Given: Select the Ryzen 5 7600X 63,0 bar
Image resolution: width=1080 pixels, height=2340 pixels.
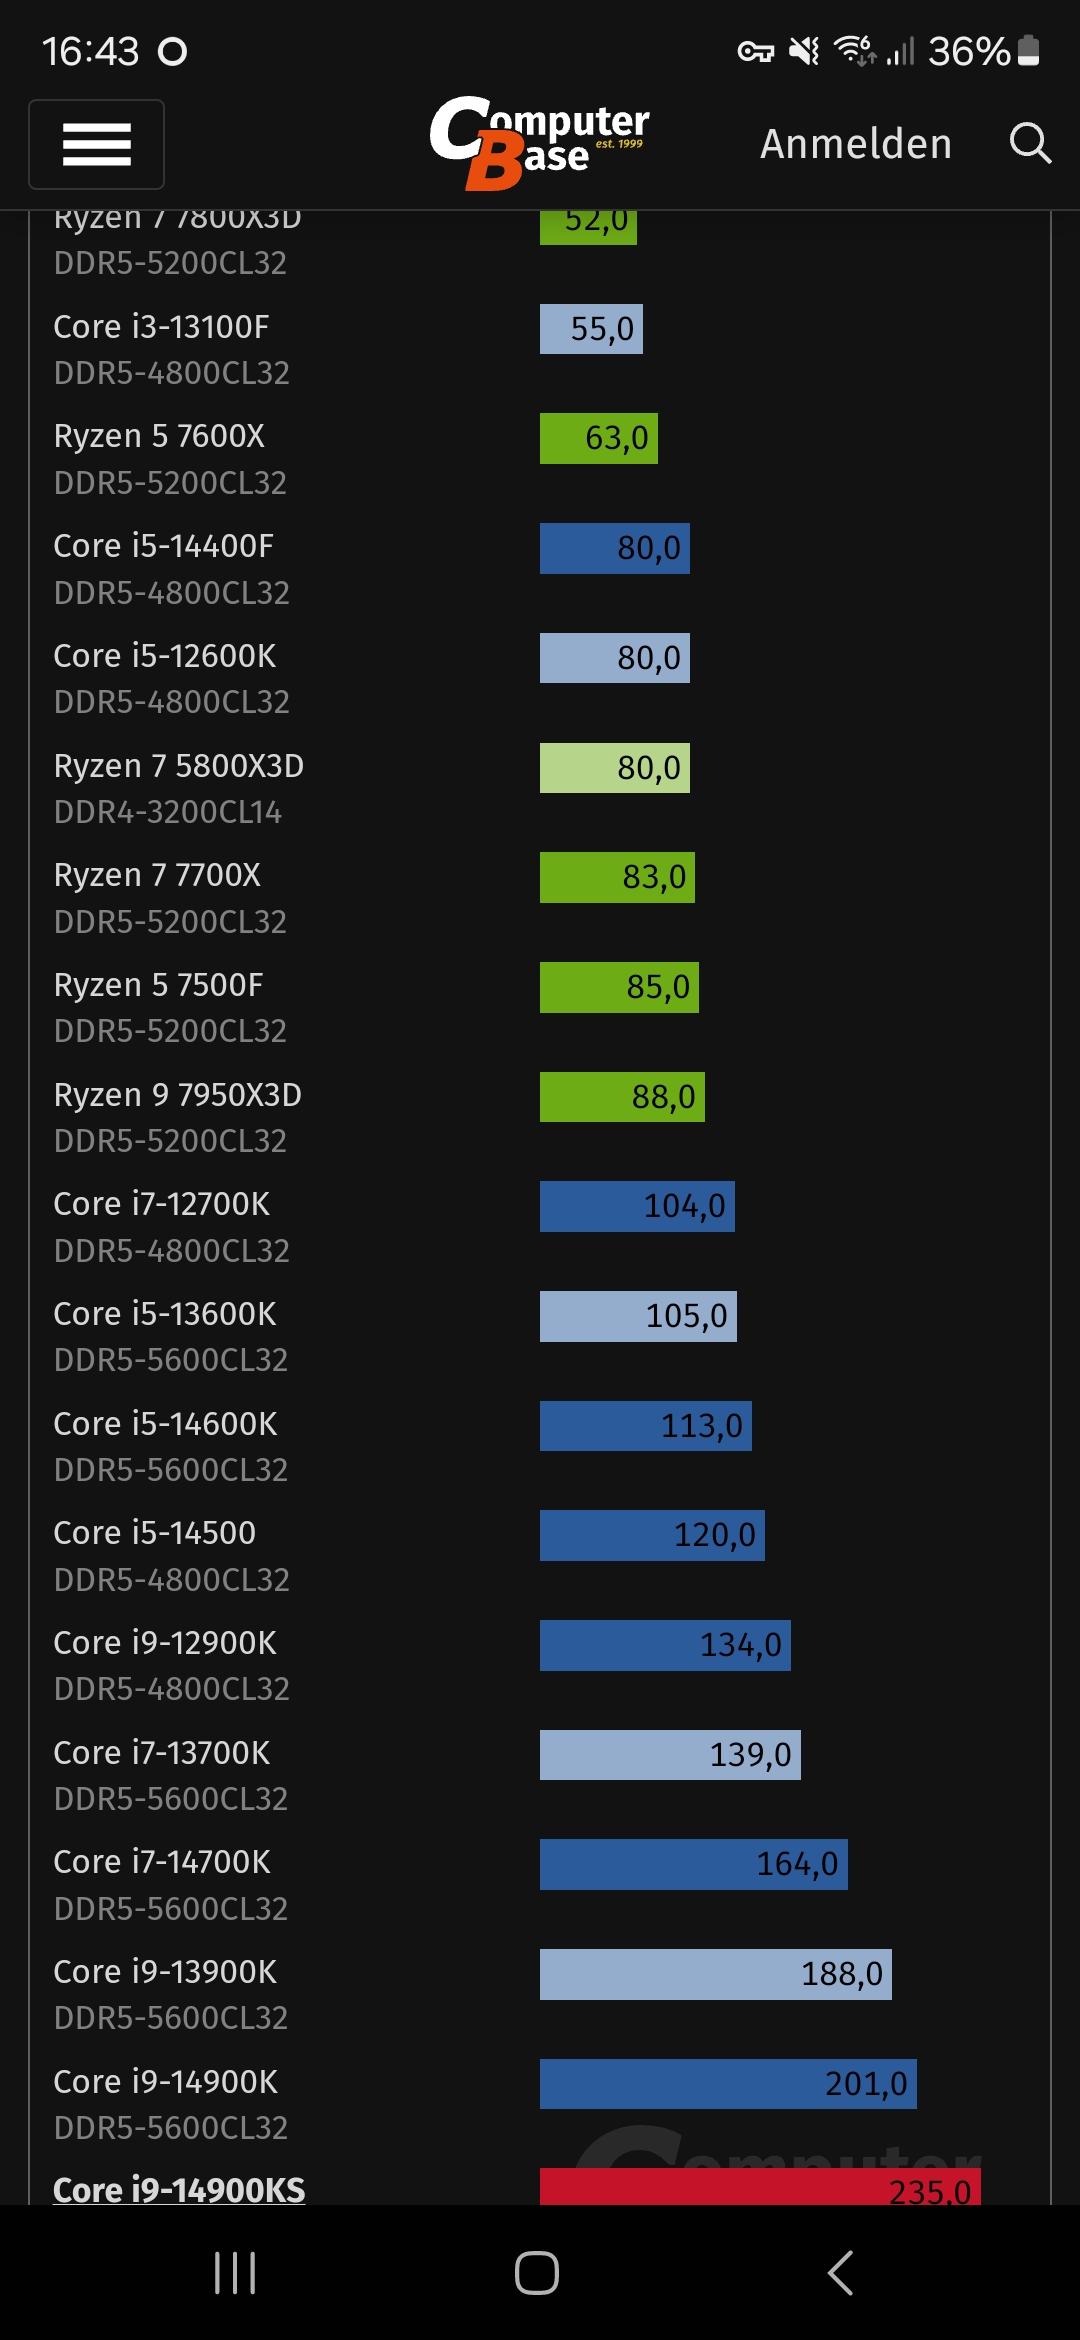Looking at the screenshot, I should 598,438.
